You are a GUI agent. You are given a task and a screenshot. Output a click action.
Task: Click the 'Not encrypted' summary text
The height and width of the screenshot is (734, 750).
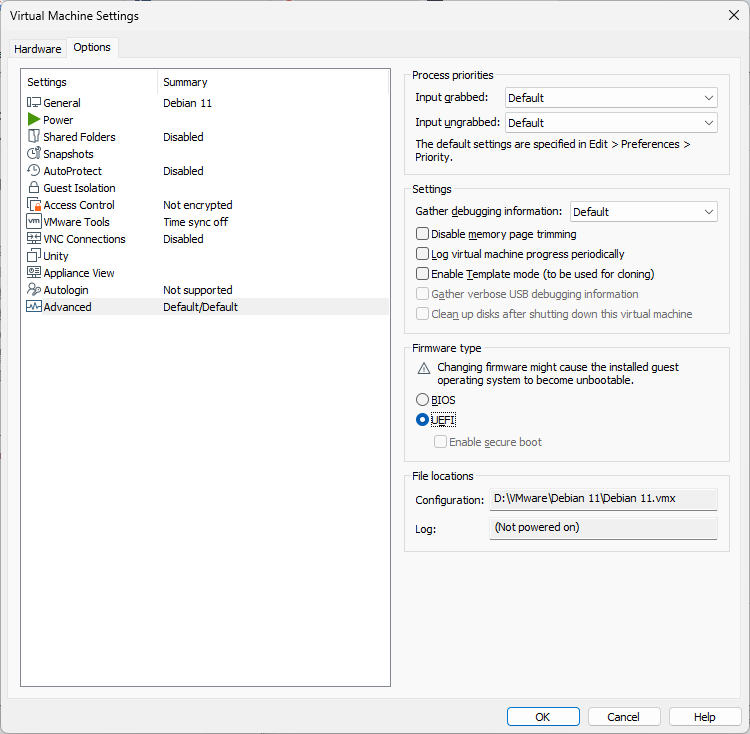tap(198, 205)
